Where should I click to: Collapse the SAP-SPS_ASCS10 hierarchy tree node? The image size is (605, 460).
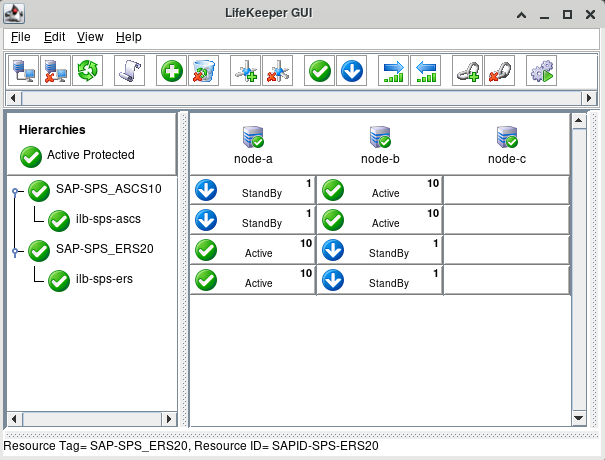[x=13, y=190]
